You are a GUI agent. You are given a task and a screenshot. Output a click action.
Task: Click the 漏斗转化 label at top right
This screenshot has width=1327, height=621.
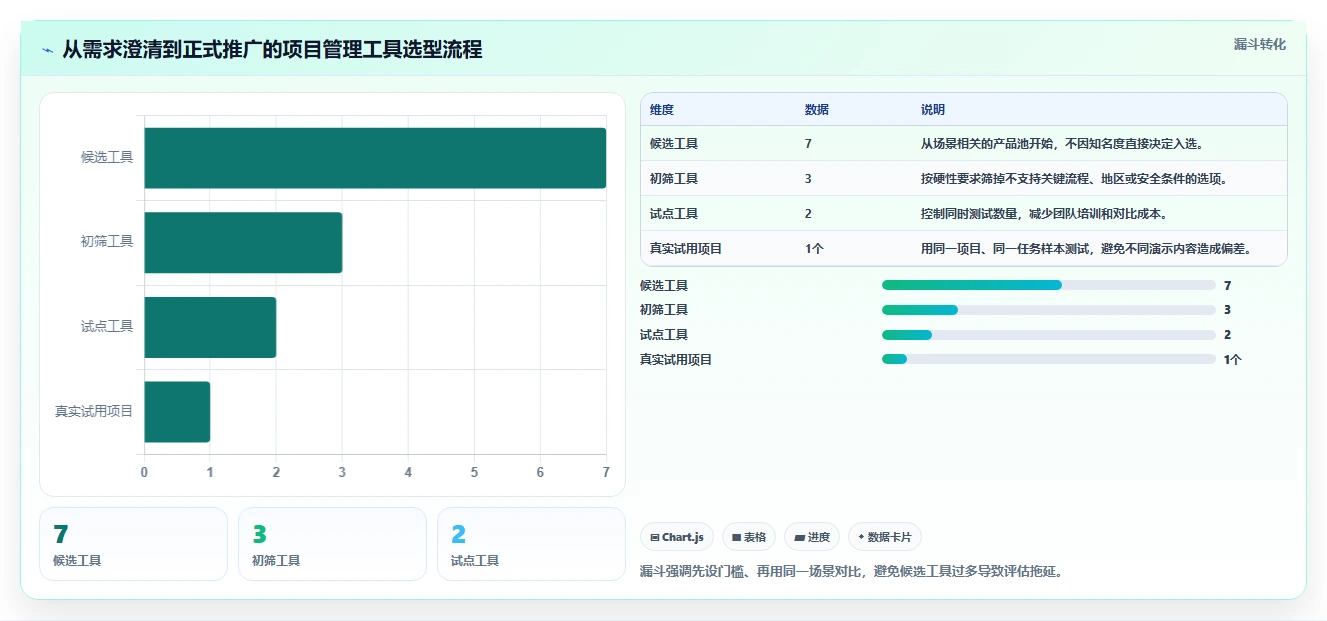tap(1259, 45)
